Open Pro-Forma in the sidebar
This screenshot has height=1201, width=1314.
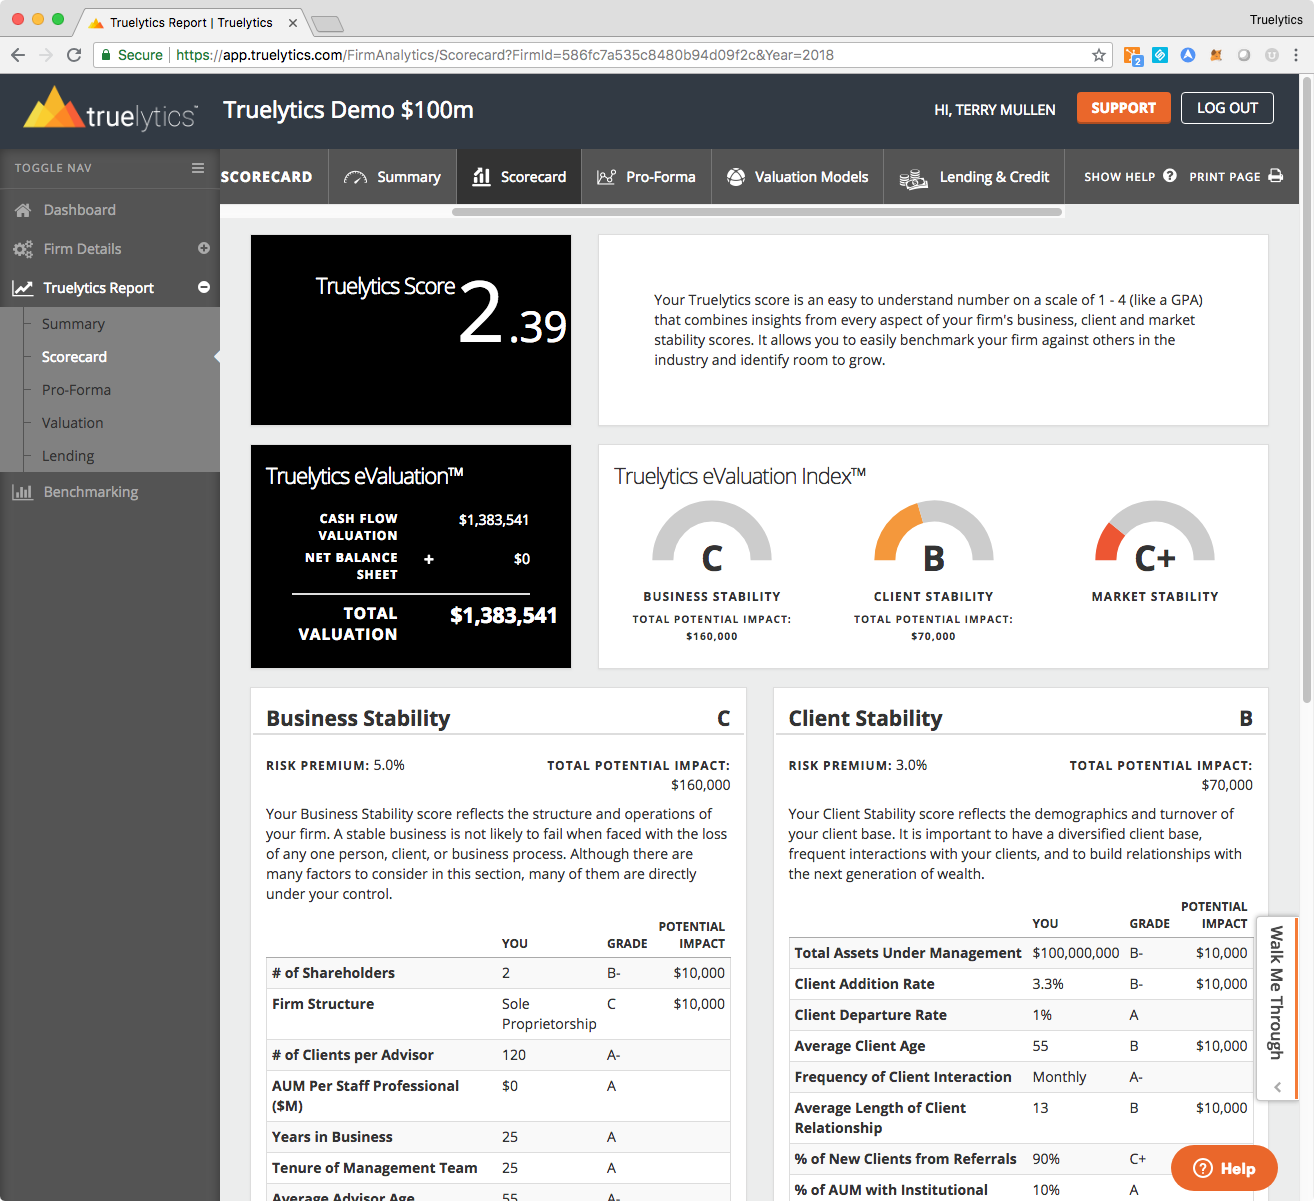tap(76, 390)
